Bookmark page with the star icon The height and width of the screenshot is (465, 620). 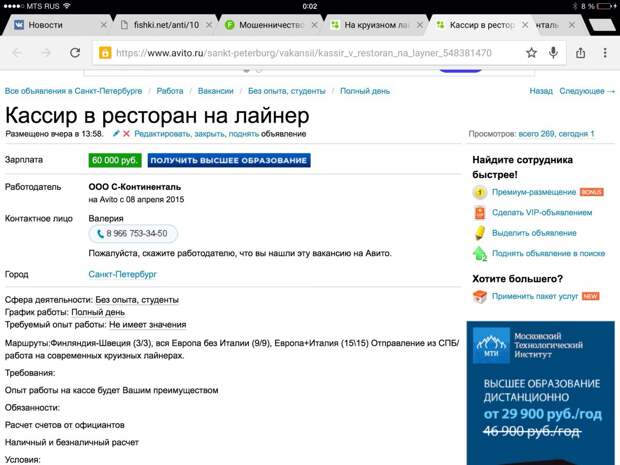tap(531, 53)
